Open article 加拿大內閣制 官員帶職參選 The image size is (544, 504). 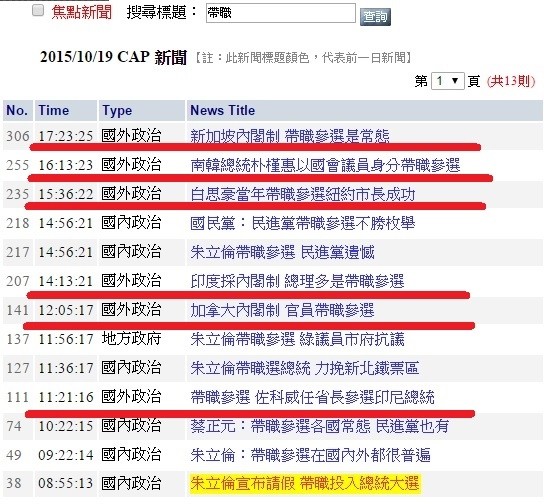pos(282,310)
